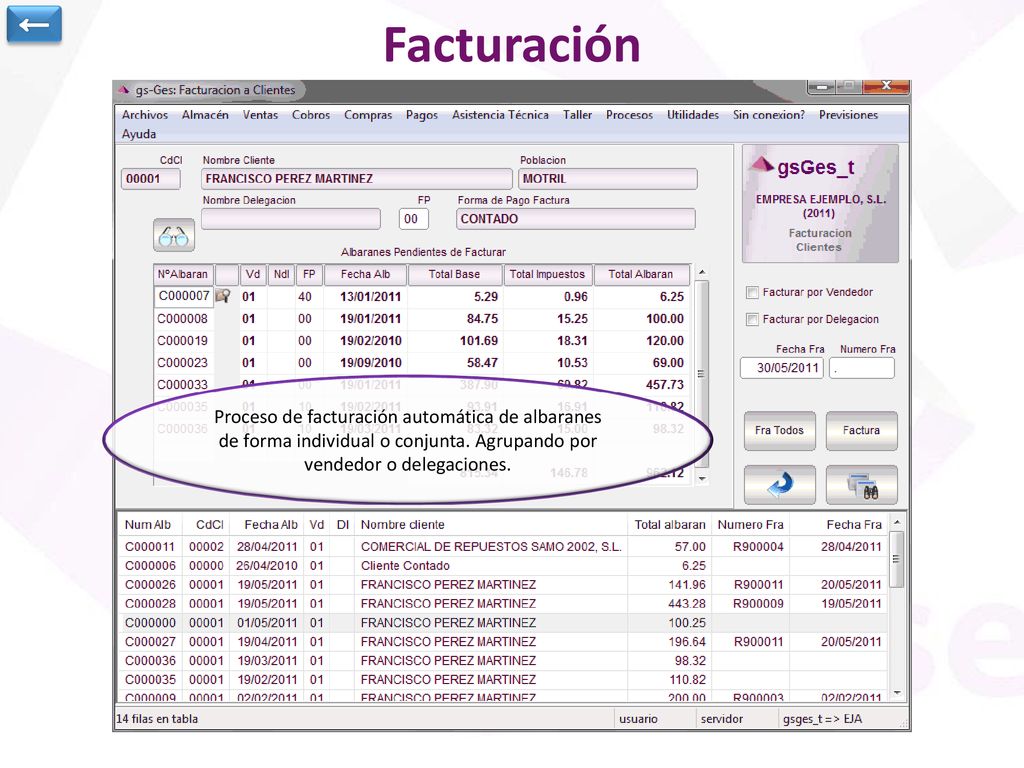Select lower row C000036
Image resolution: width=1024 pixels, height=768 pixels.
coord(503,660)
